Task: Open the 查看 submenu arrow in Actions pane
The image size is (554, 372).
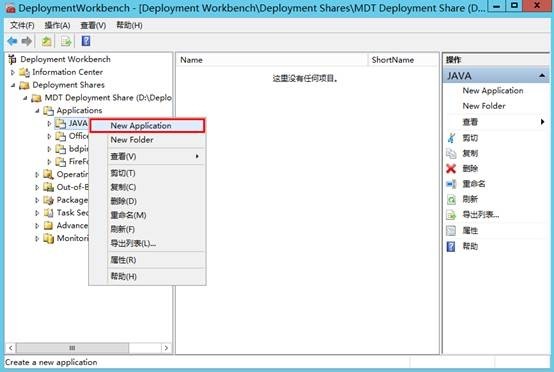Action: 542,122
